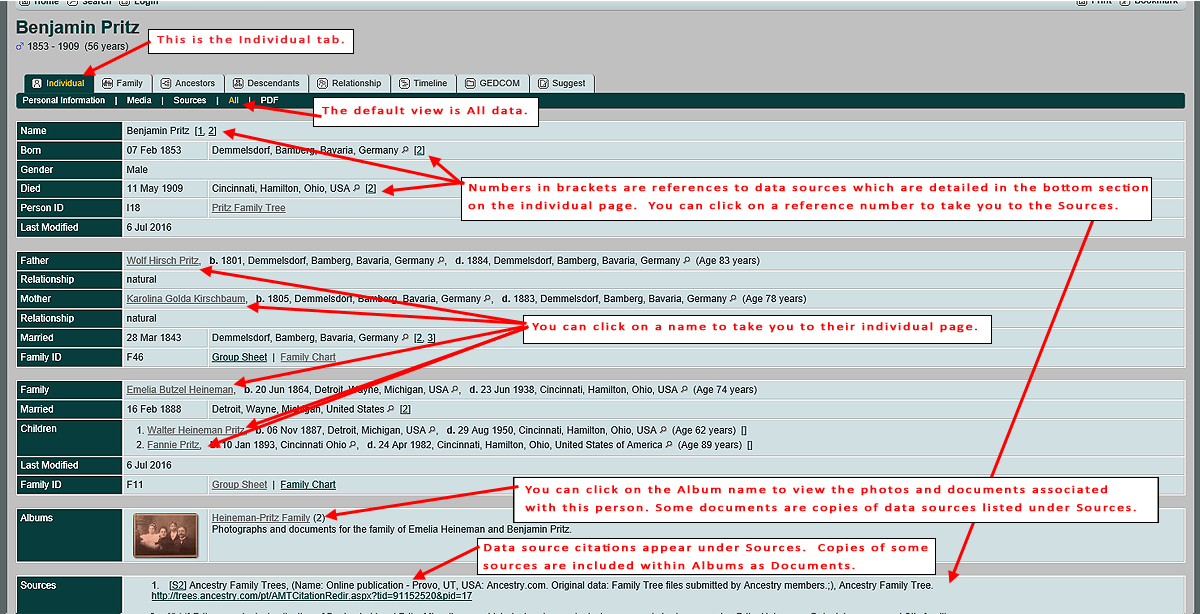Screen dimensions: 1200x614
Task: Click the magnifier icon next to death place Cincinnati
Action: [357, 188]
